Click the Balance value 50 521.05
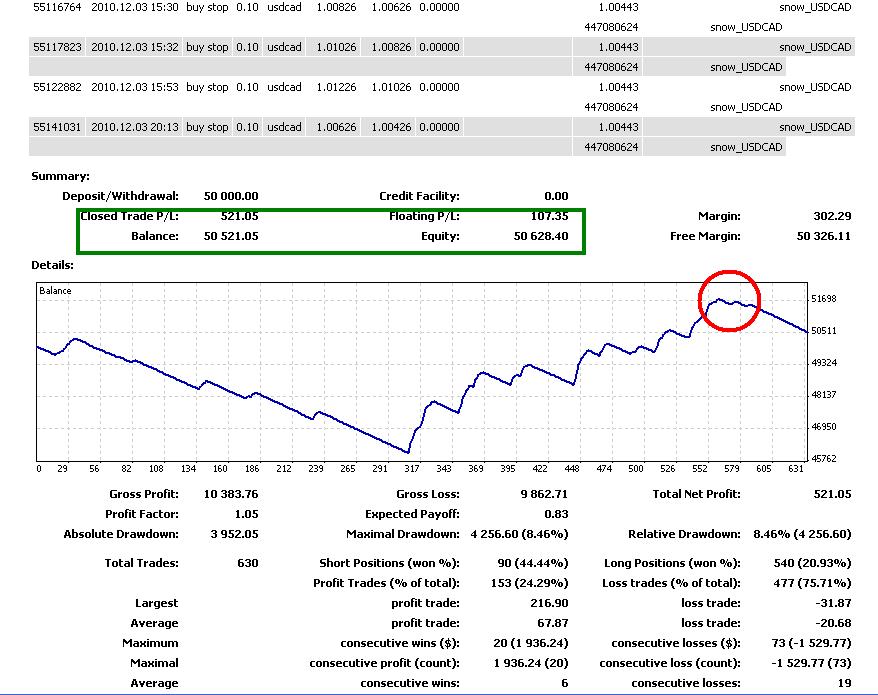This screenshot has width=878, height=695. coord(231,236)
